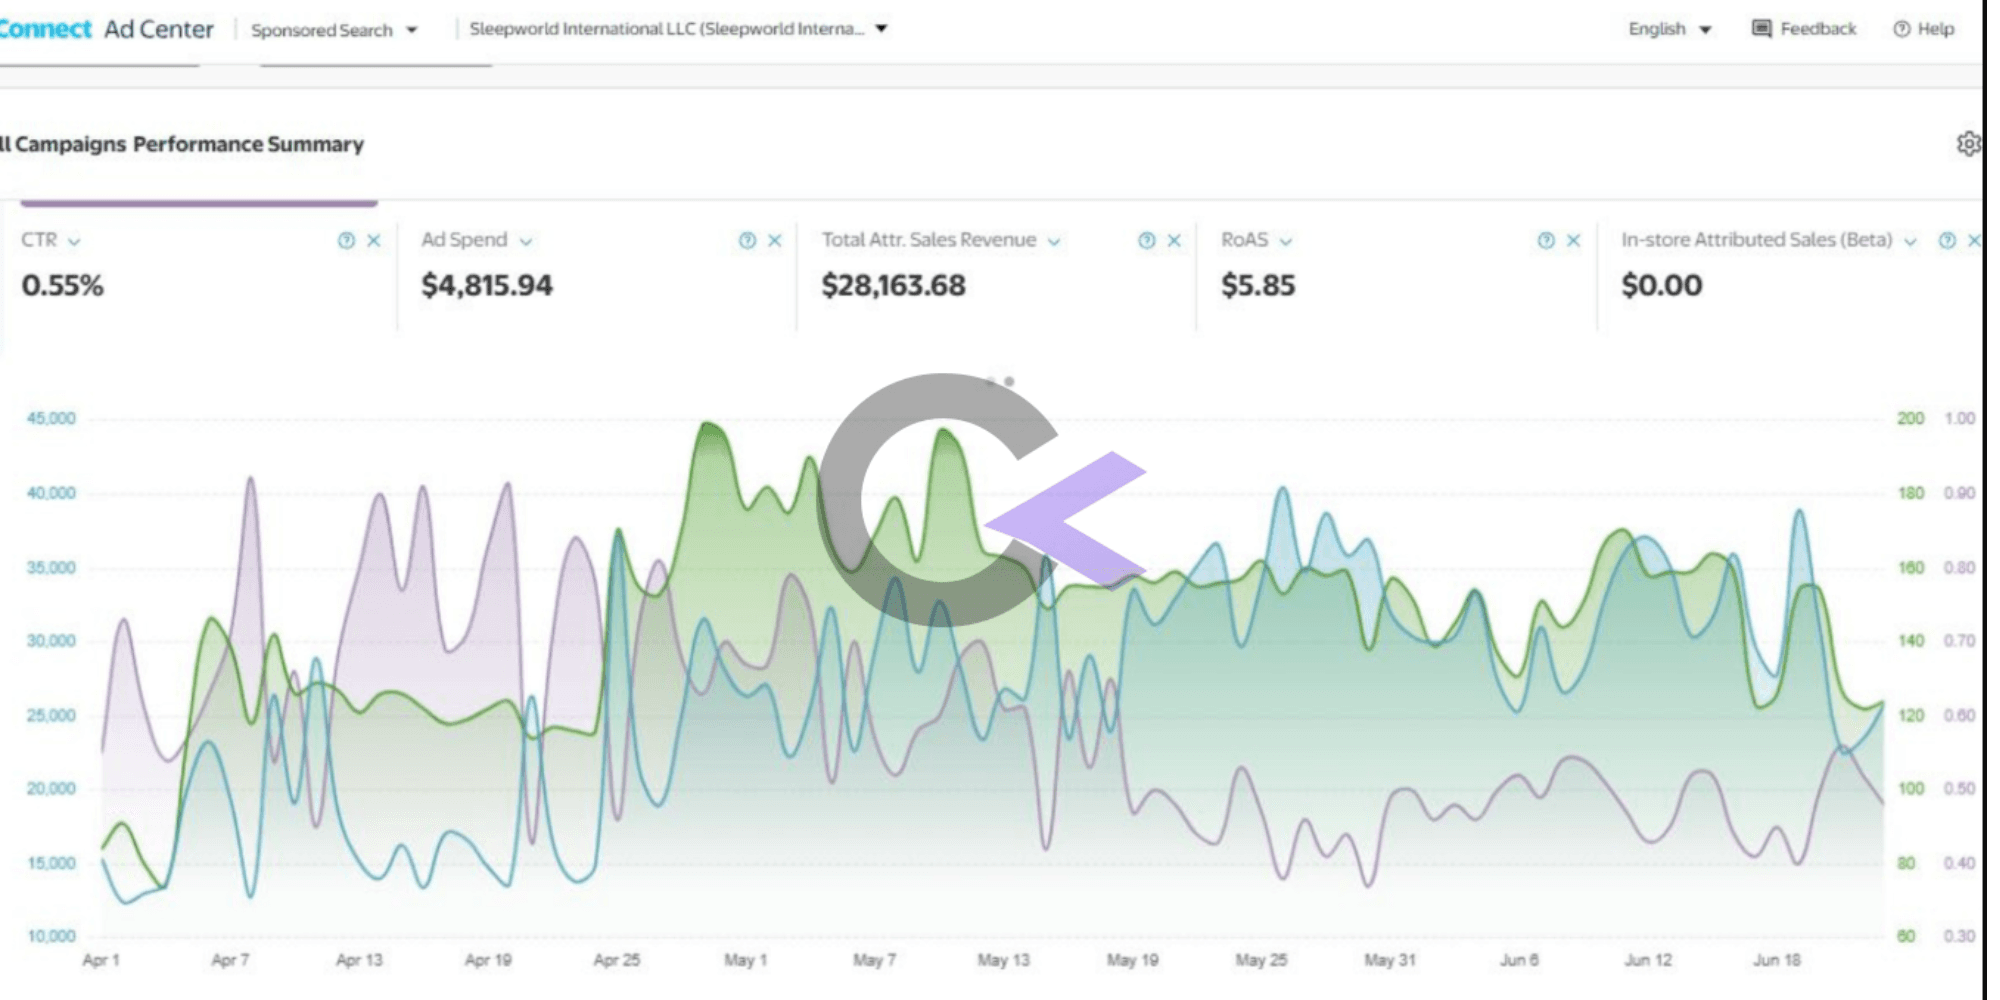Open the Sleepworld International account selector

(678, 29)
